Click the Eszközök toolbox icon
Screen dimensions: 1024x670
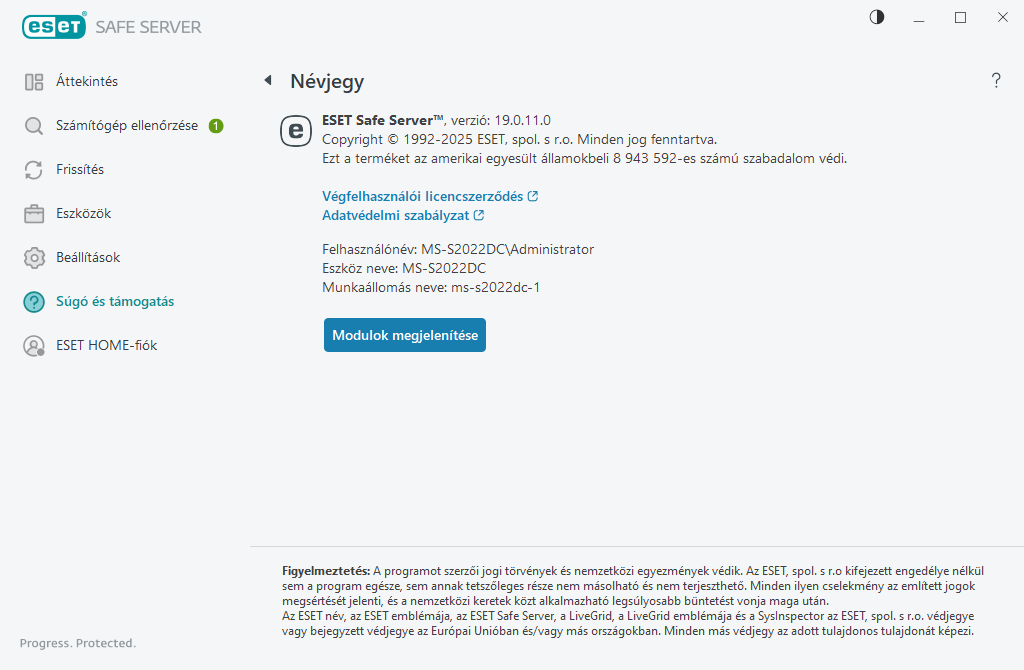[34, 214]
